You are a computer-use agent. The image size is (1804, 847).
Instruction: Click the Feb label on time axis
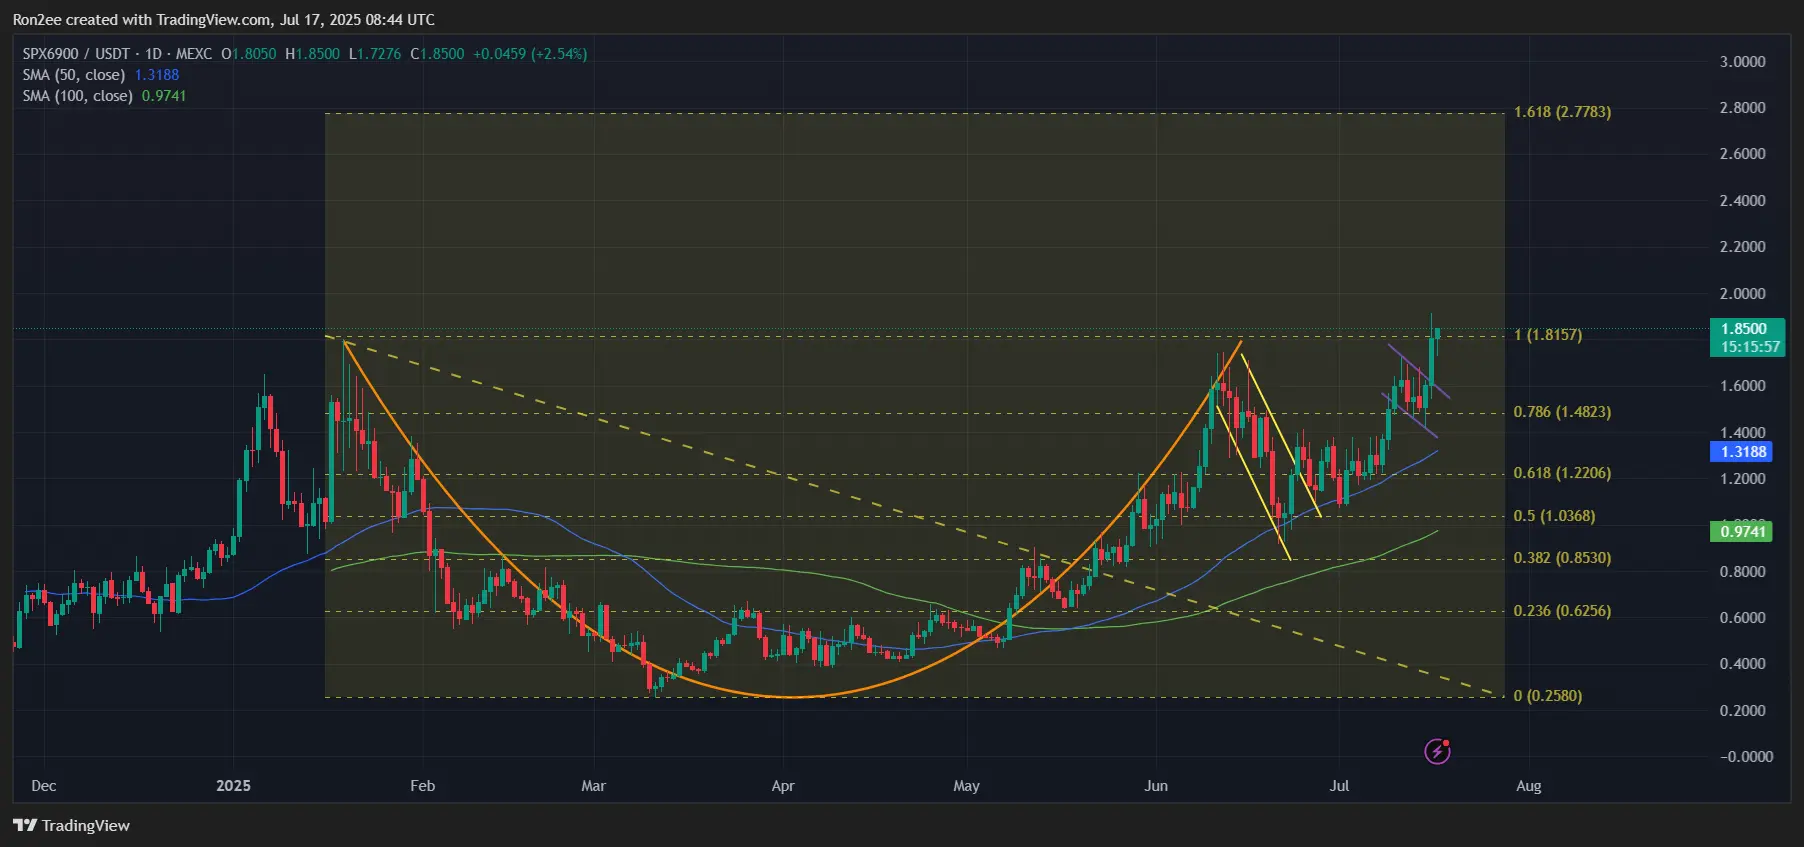click(423, 786)
